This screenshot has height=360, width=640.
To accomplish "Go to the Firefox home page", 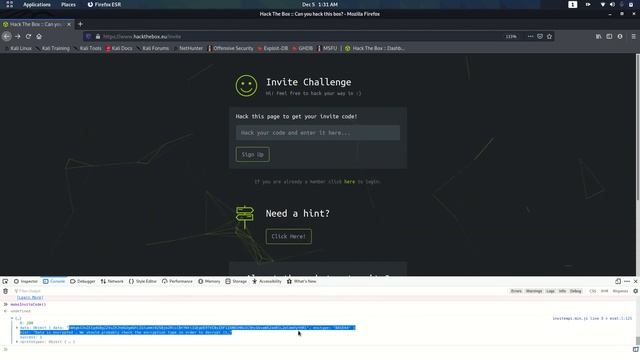I will pyautogui.click(x=39, y=36).
